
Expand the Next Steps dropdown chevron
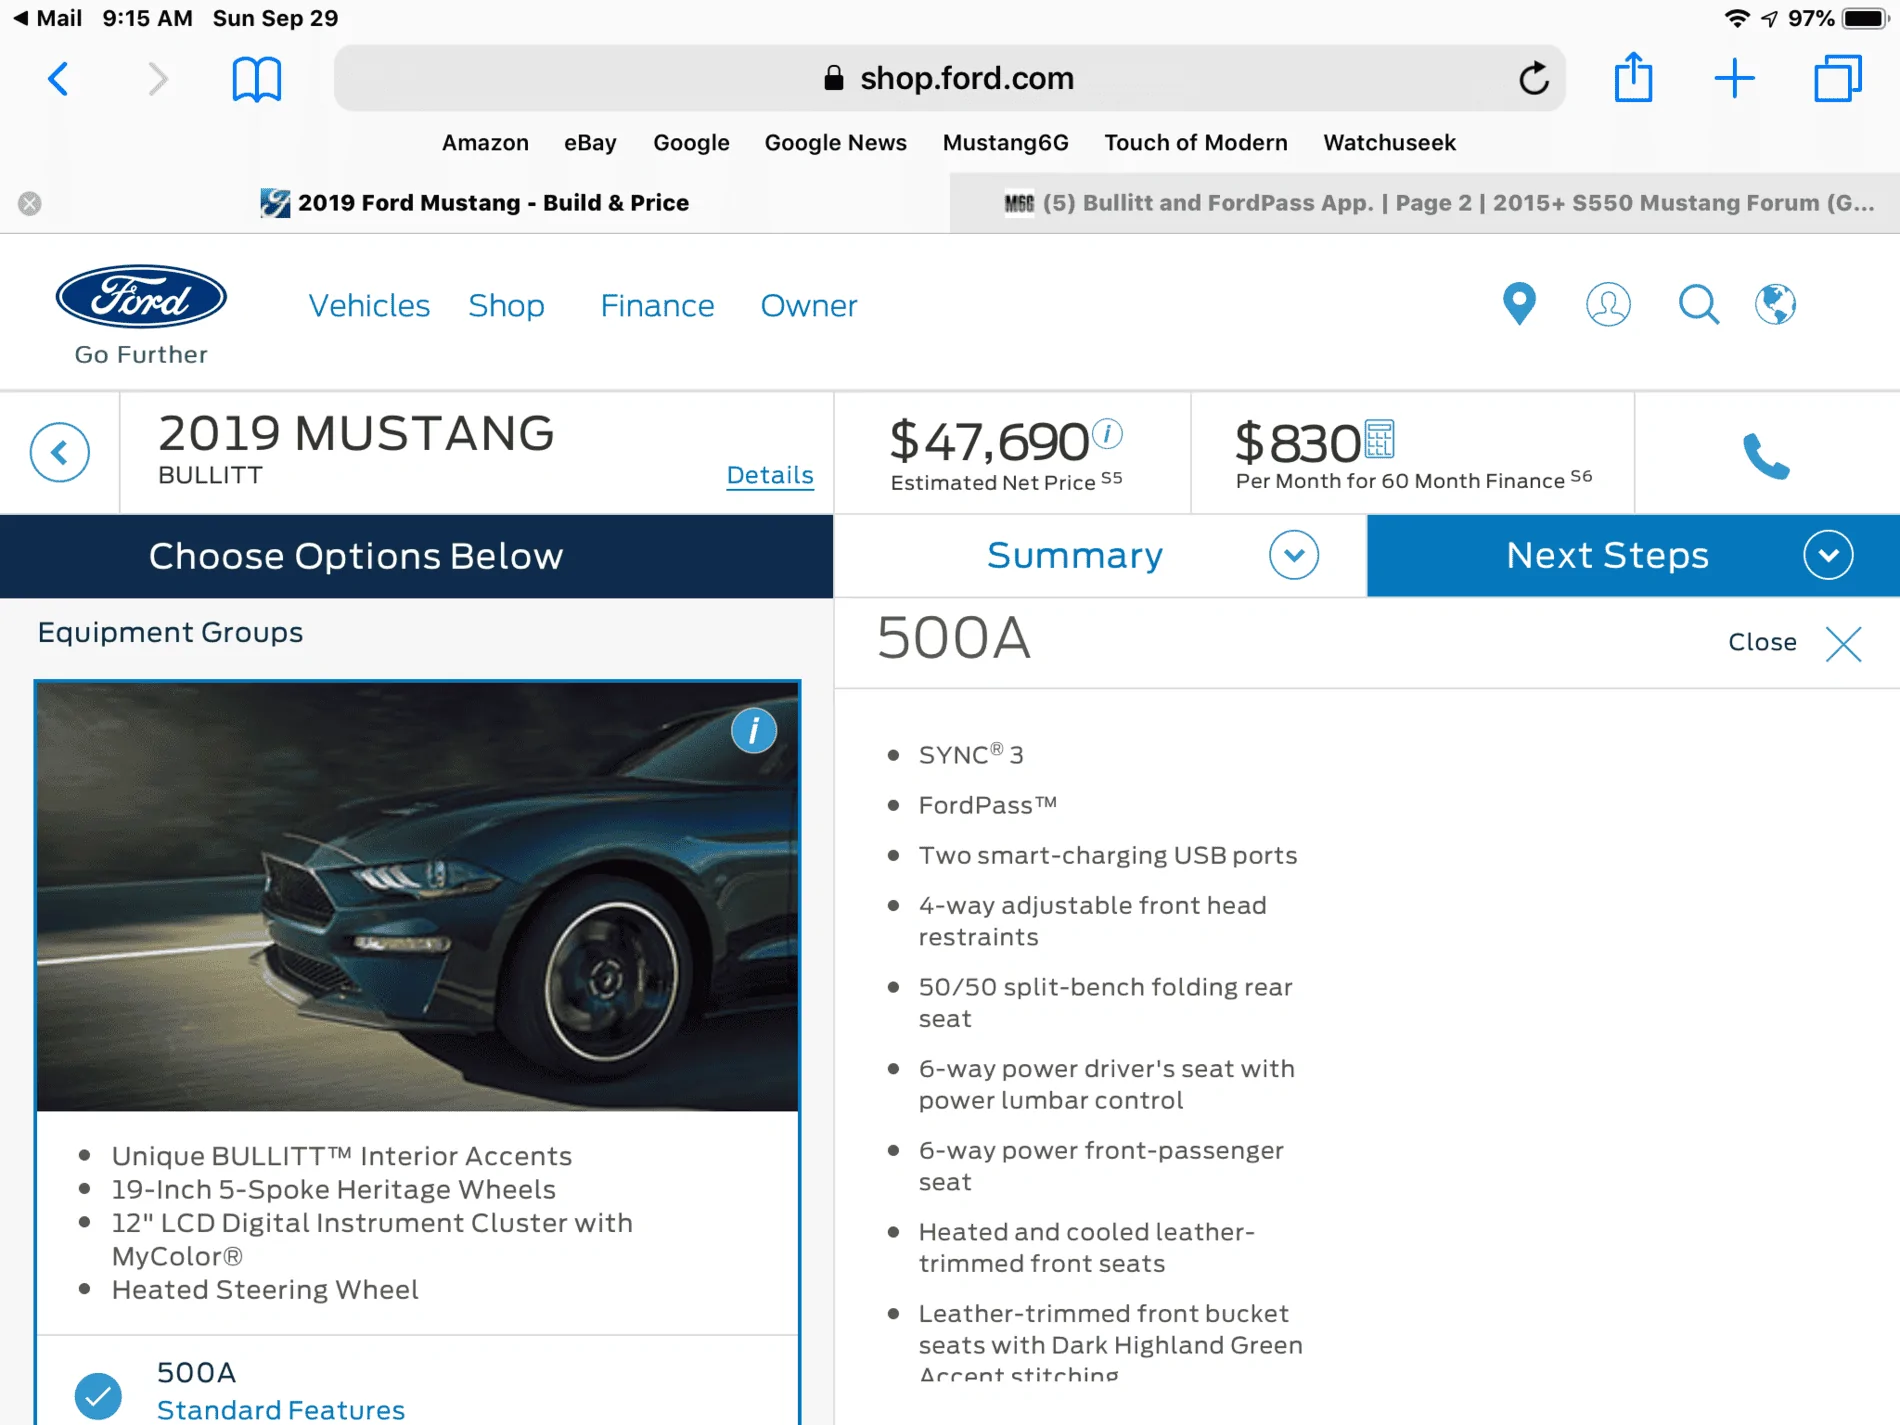click(1829, 555)
